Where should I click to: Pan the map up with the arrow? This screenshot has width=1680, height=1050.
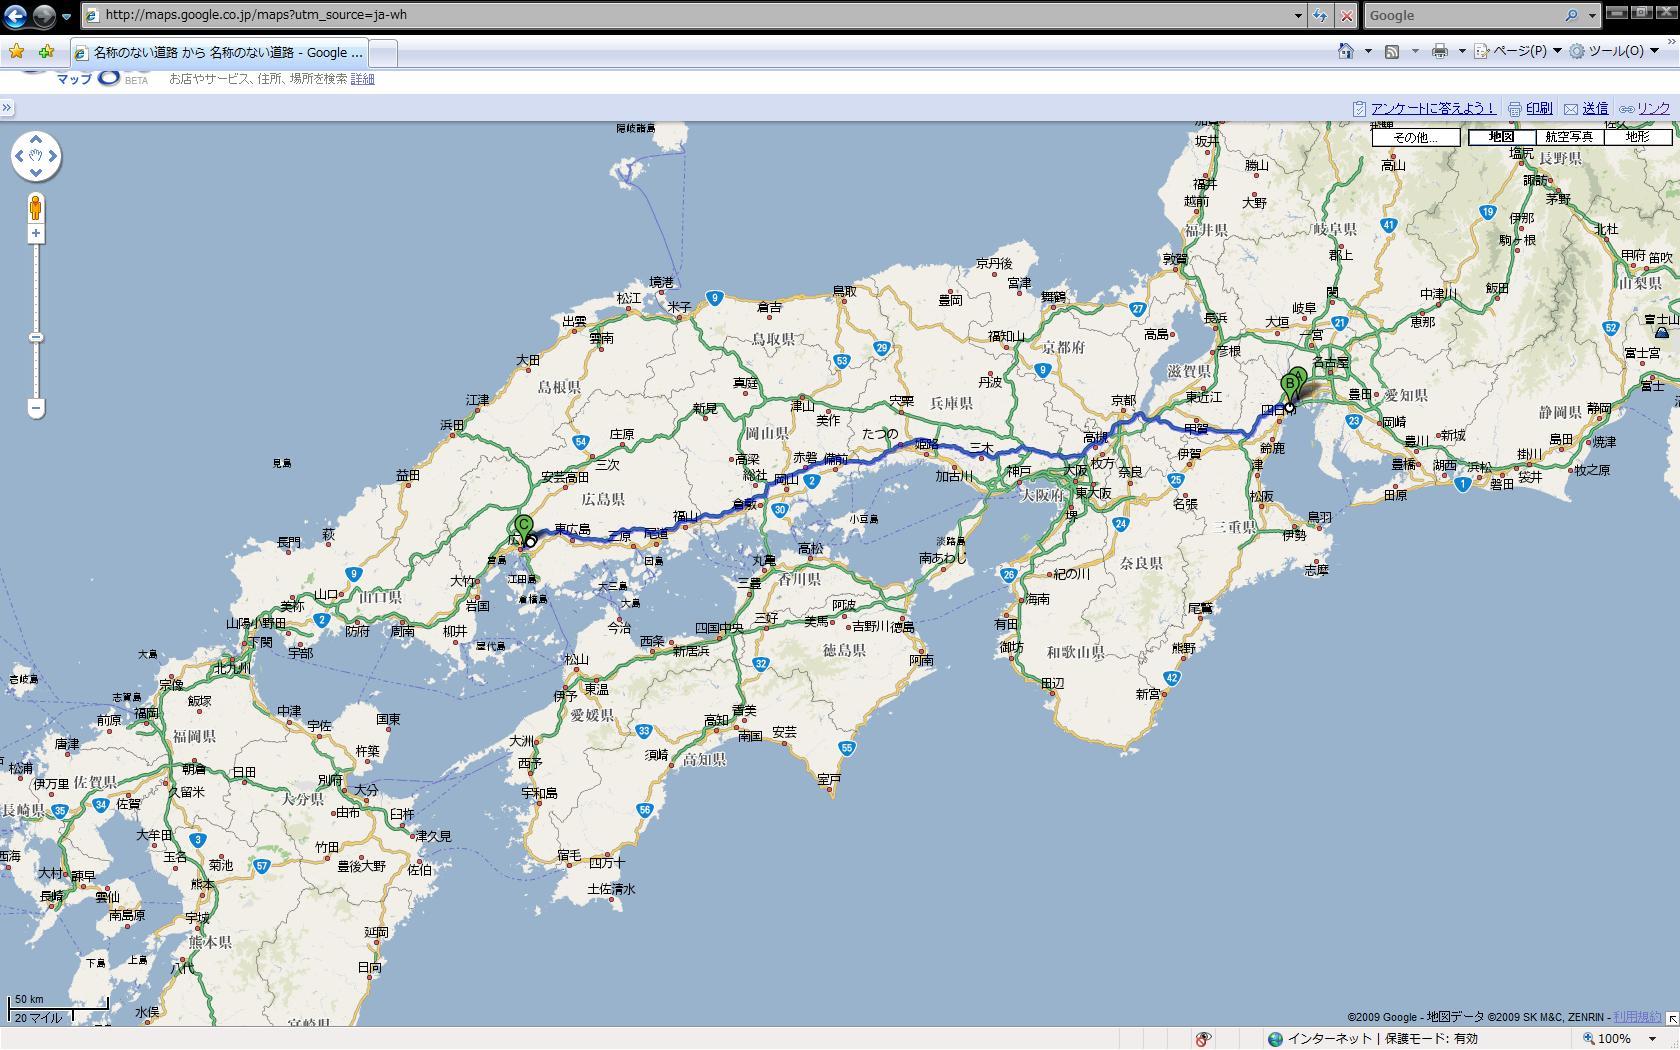(36, 139)
